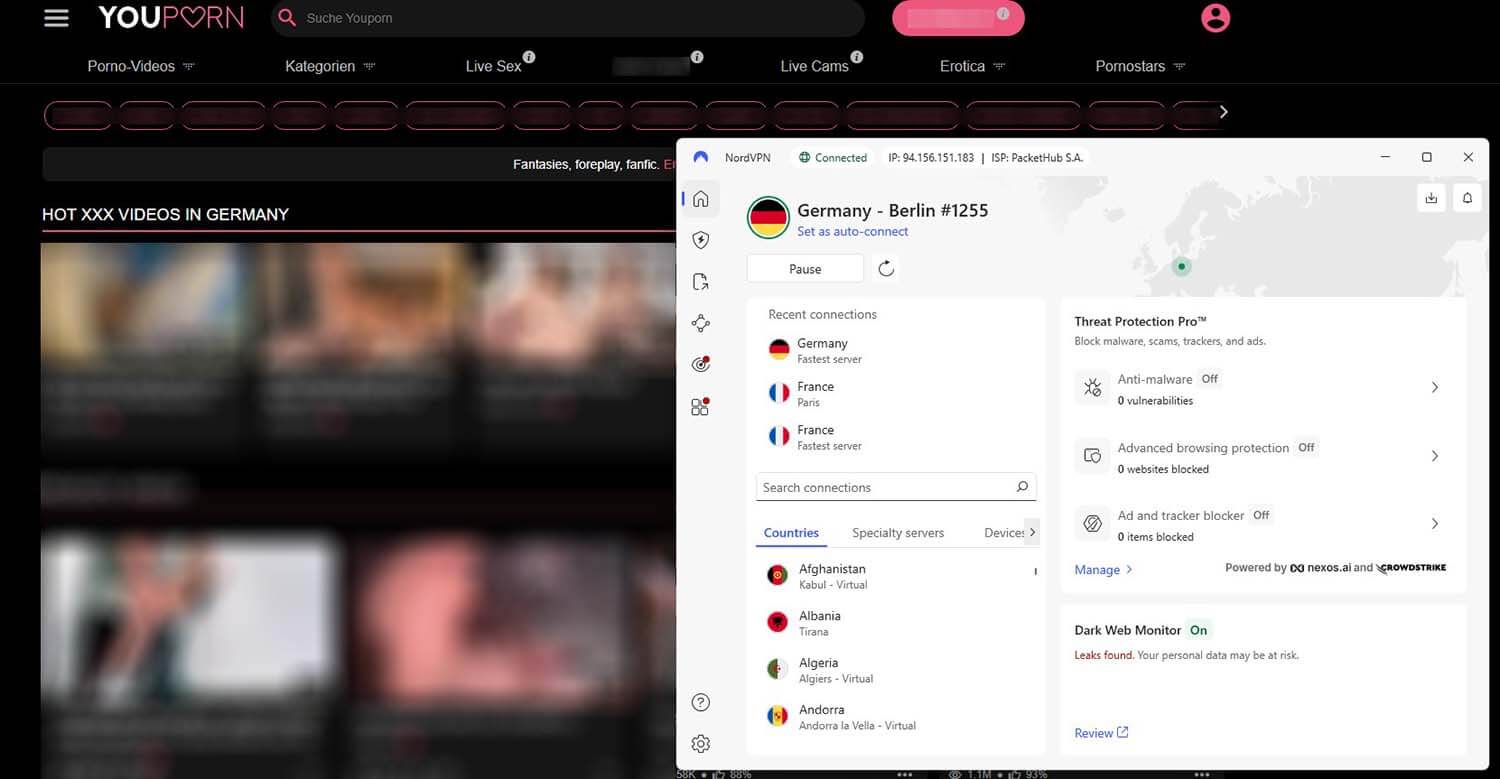Click the IP: 94.156.151.183 text

point(931,157)
